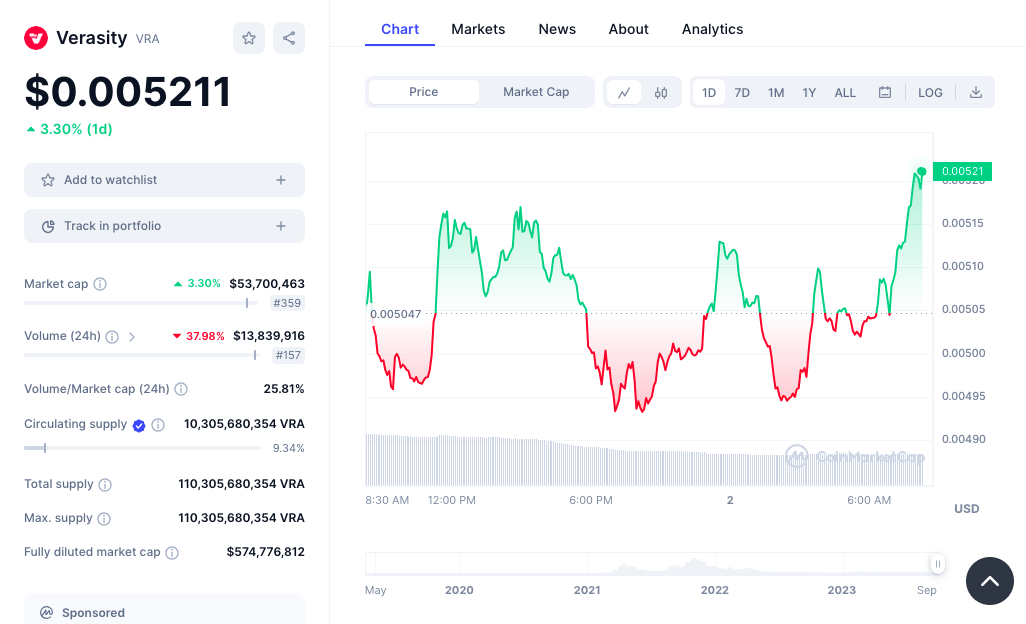The width and height of the screenshot is (1026, 624).
Task: Click the 10,305,680,354 VRA circulating supply
Action: tap(244, 424)
